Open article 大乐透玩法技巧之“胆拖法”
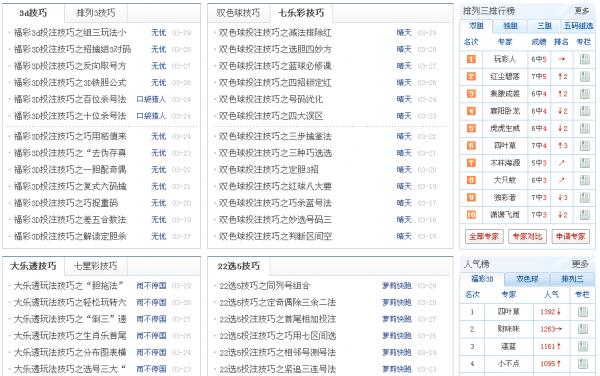The height and width of the screenshot is (376, 600). coord(68,286)
